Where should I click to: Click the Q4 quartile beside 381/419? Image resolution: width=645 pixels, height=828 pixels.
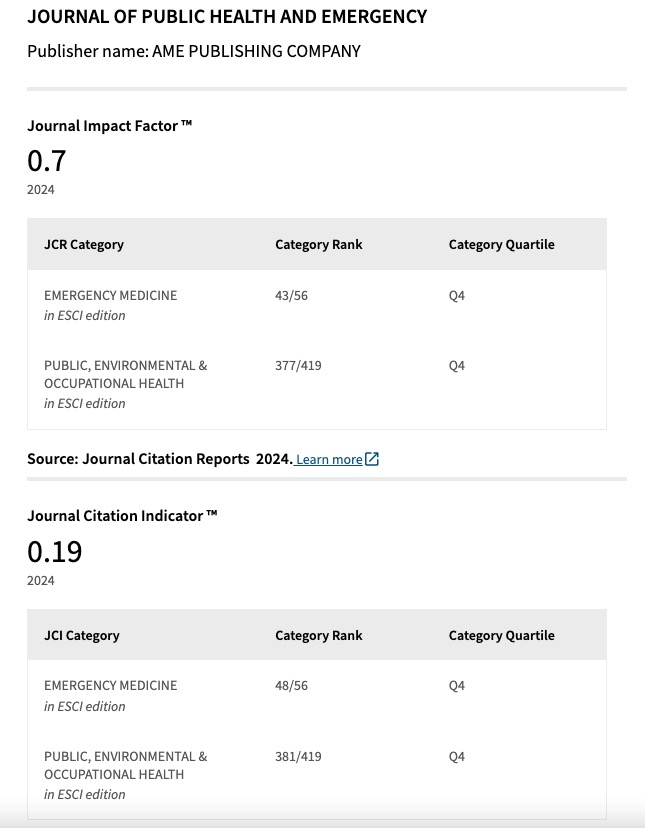457,757
